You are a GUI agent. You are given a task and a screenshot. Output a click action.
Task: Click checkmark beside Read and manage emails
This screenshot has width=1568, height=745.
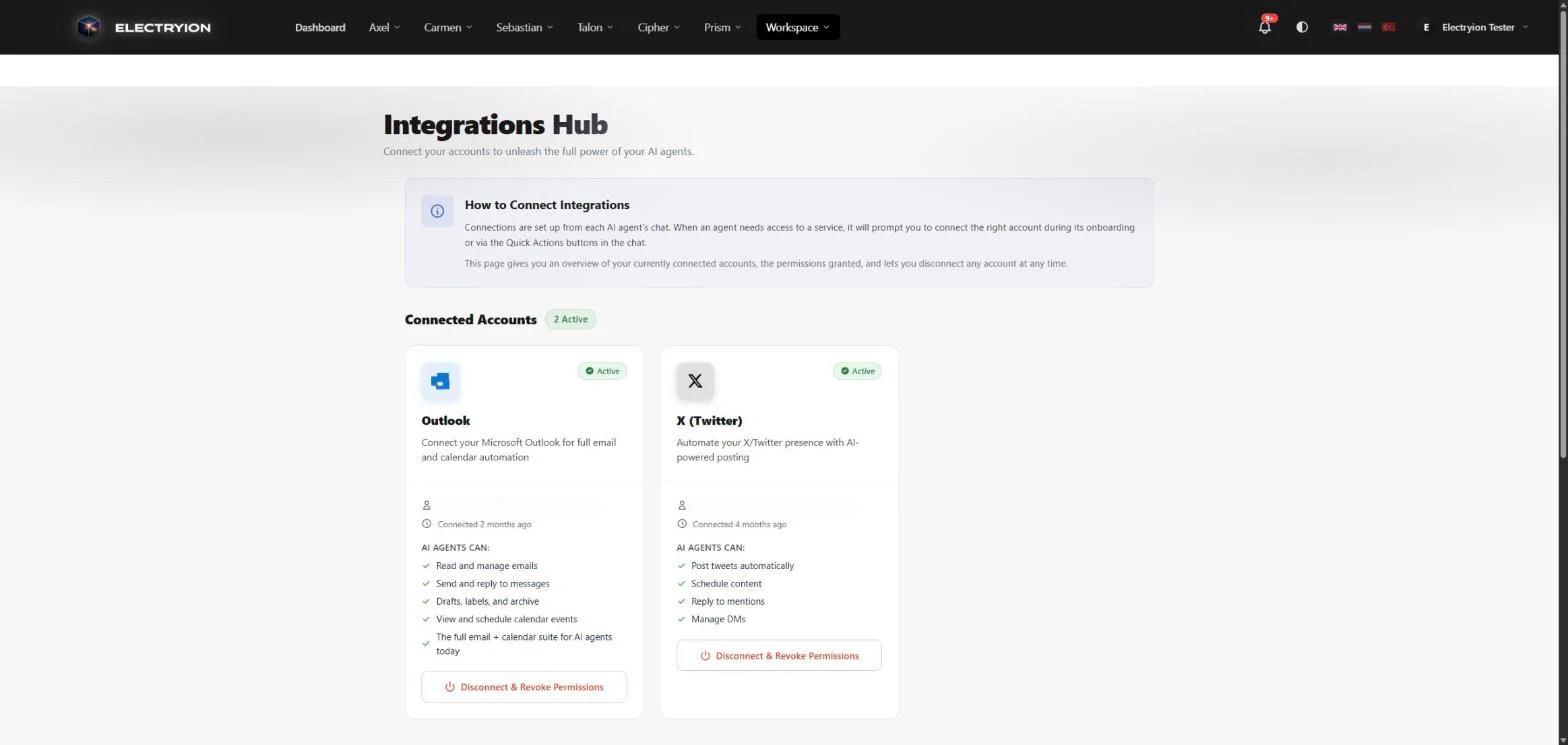click(x=426, y=566)
